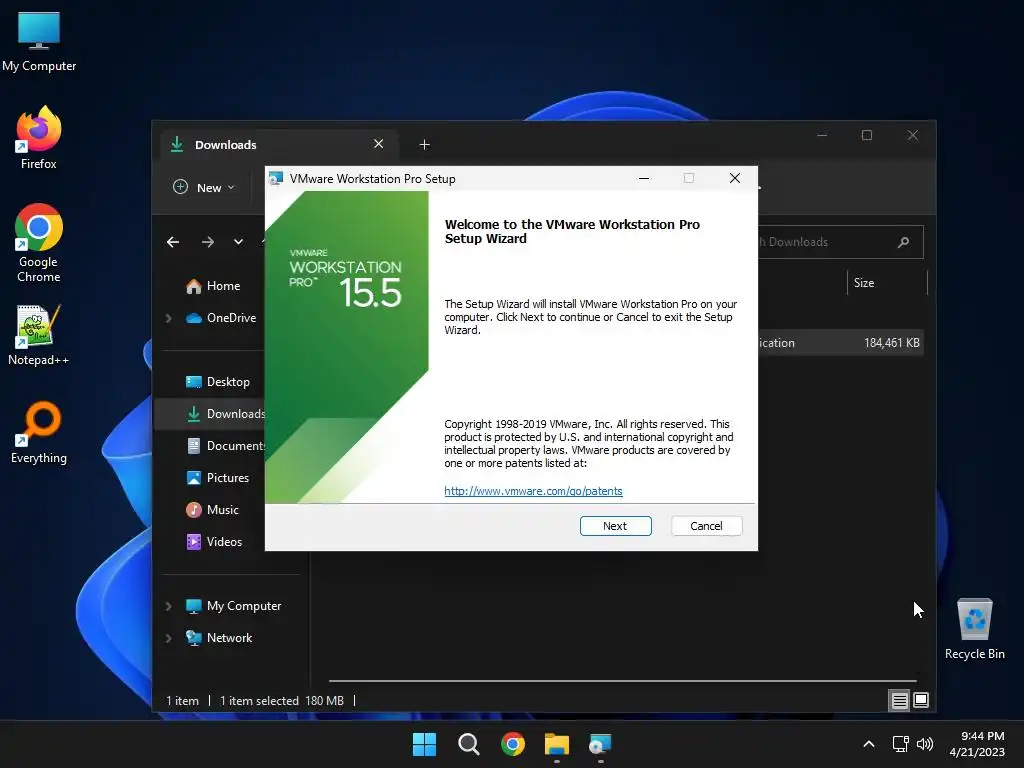Go back in File Explorer
This screenshot has height=768, width=1024.
pyautogui.click(x=173, y=242)
